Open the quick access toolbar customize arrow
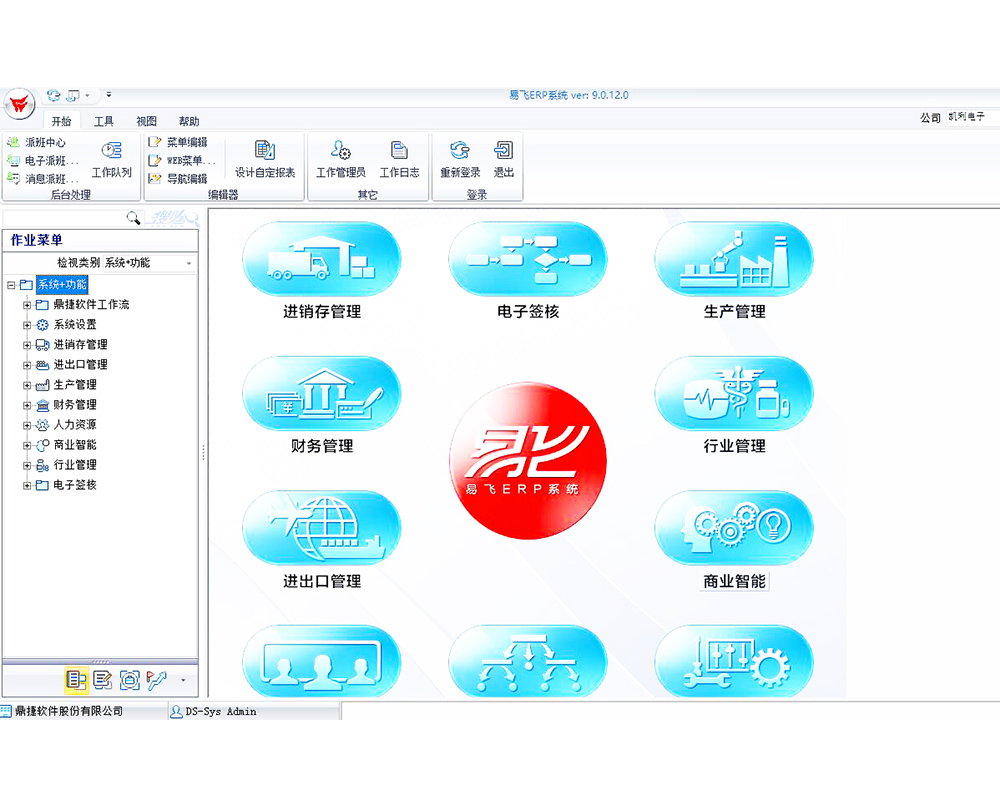 coord(109,94)
